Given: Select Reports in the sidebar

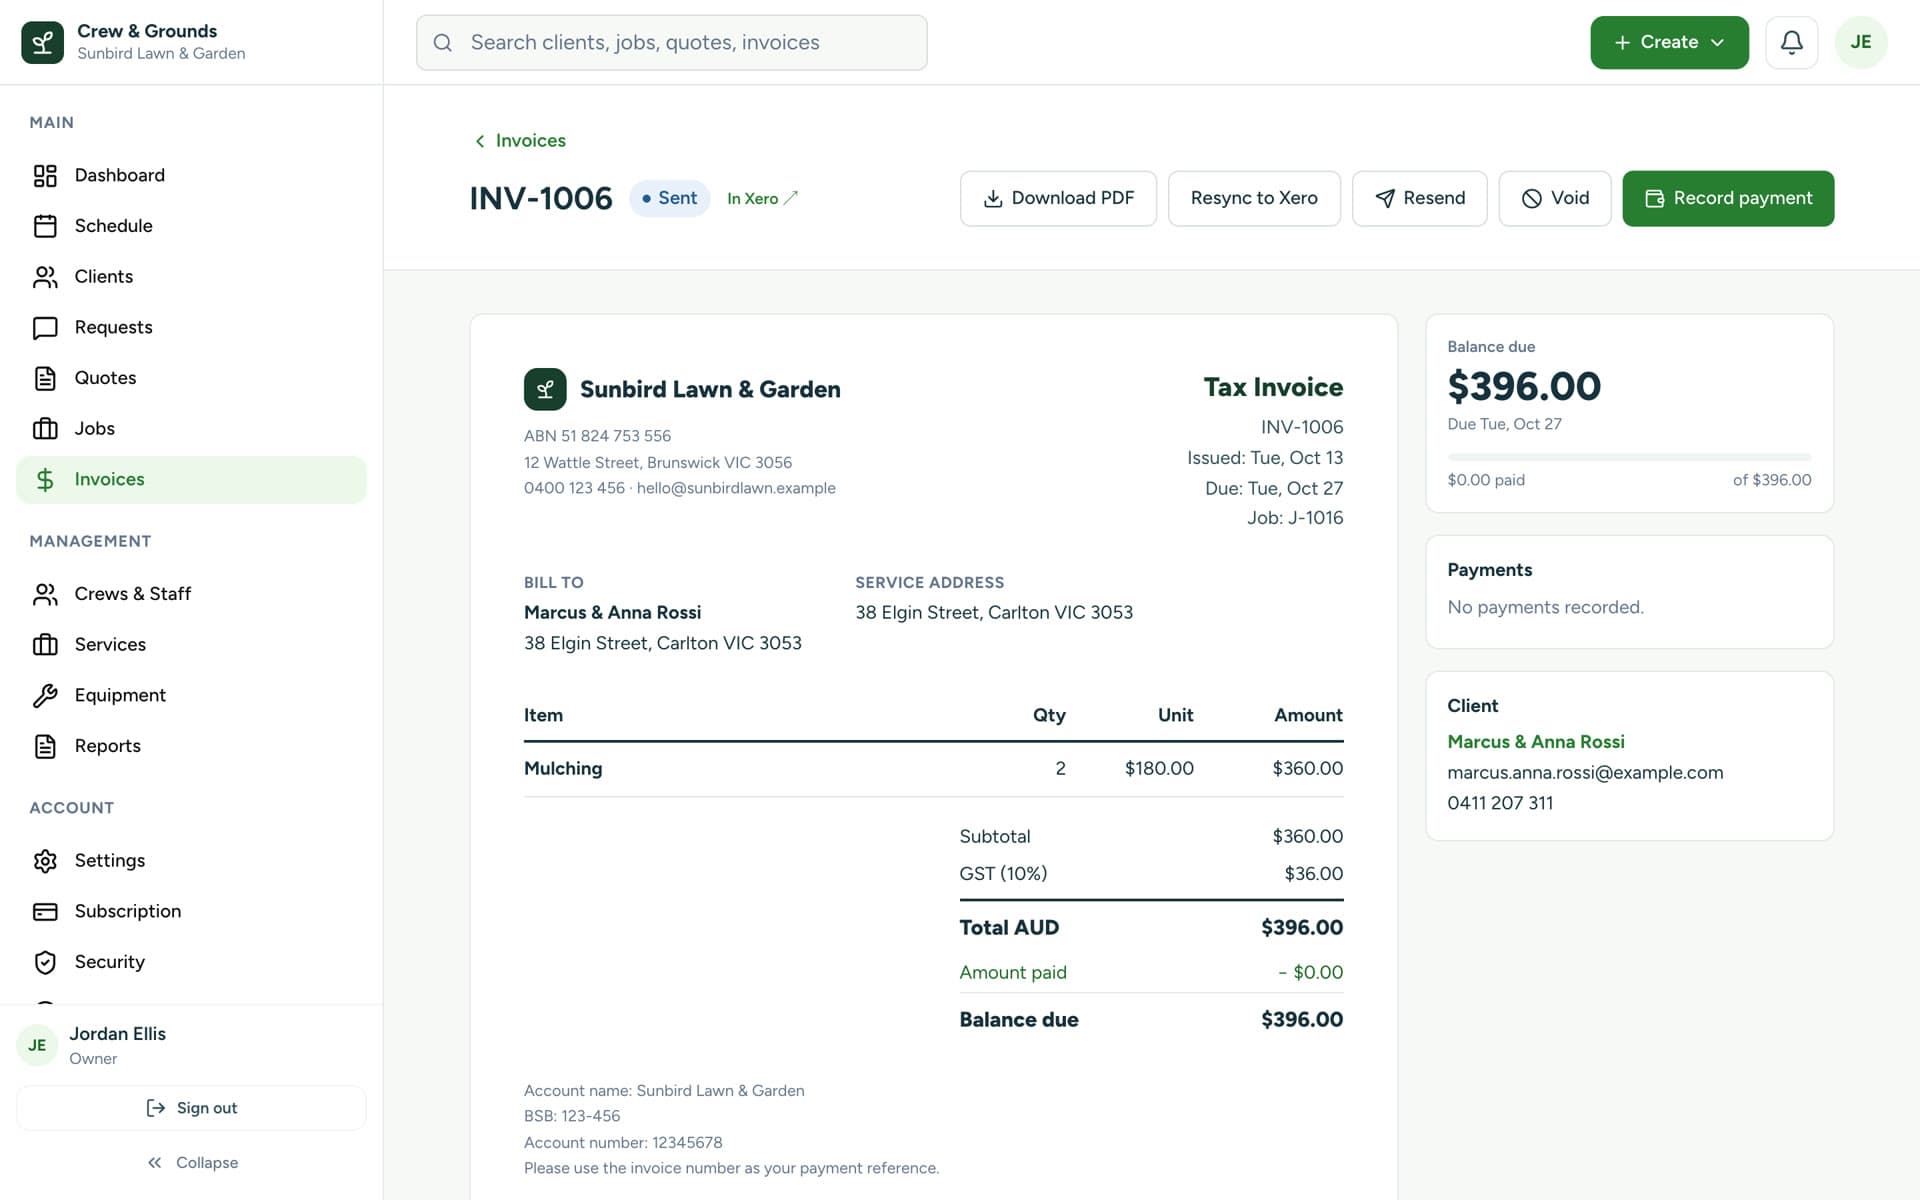Looking at the screenshot, I should pyautogui.click(x=191, y=746).
